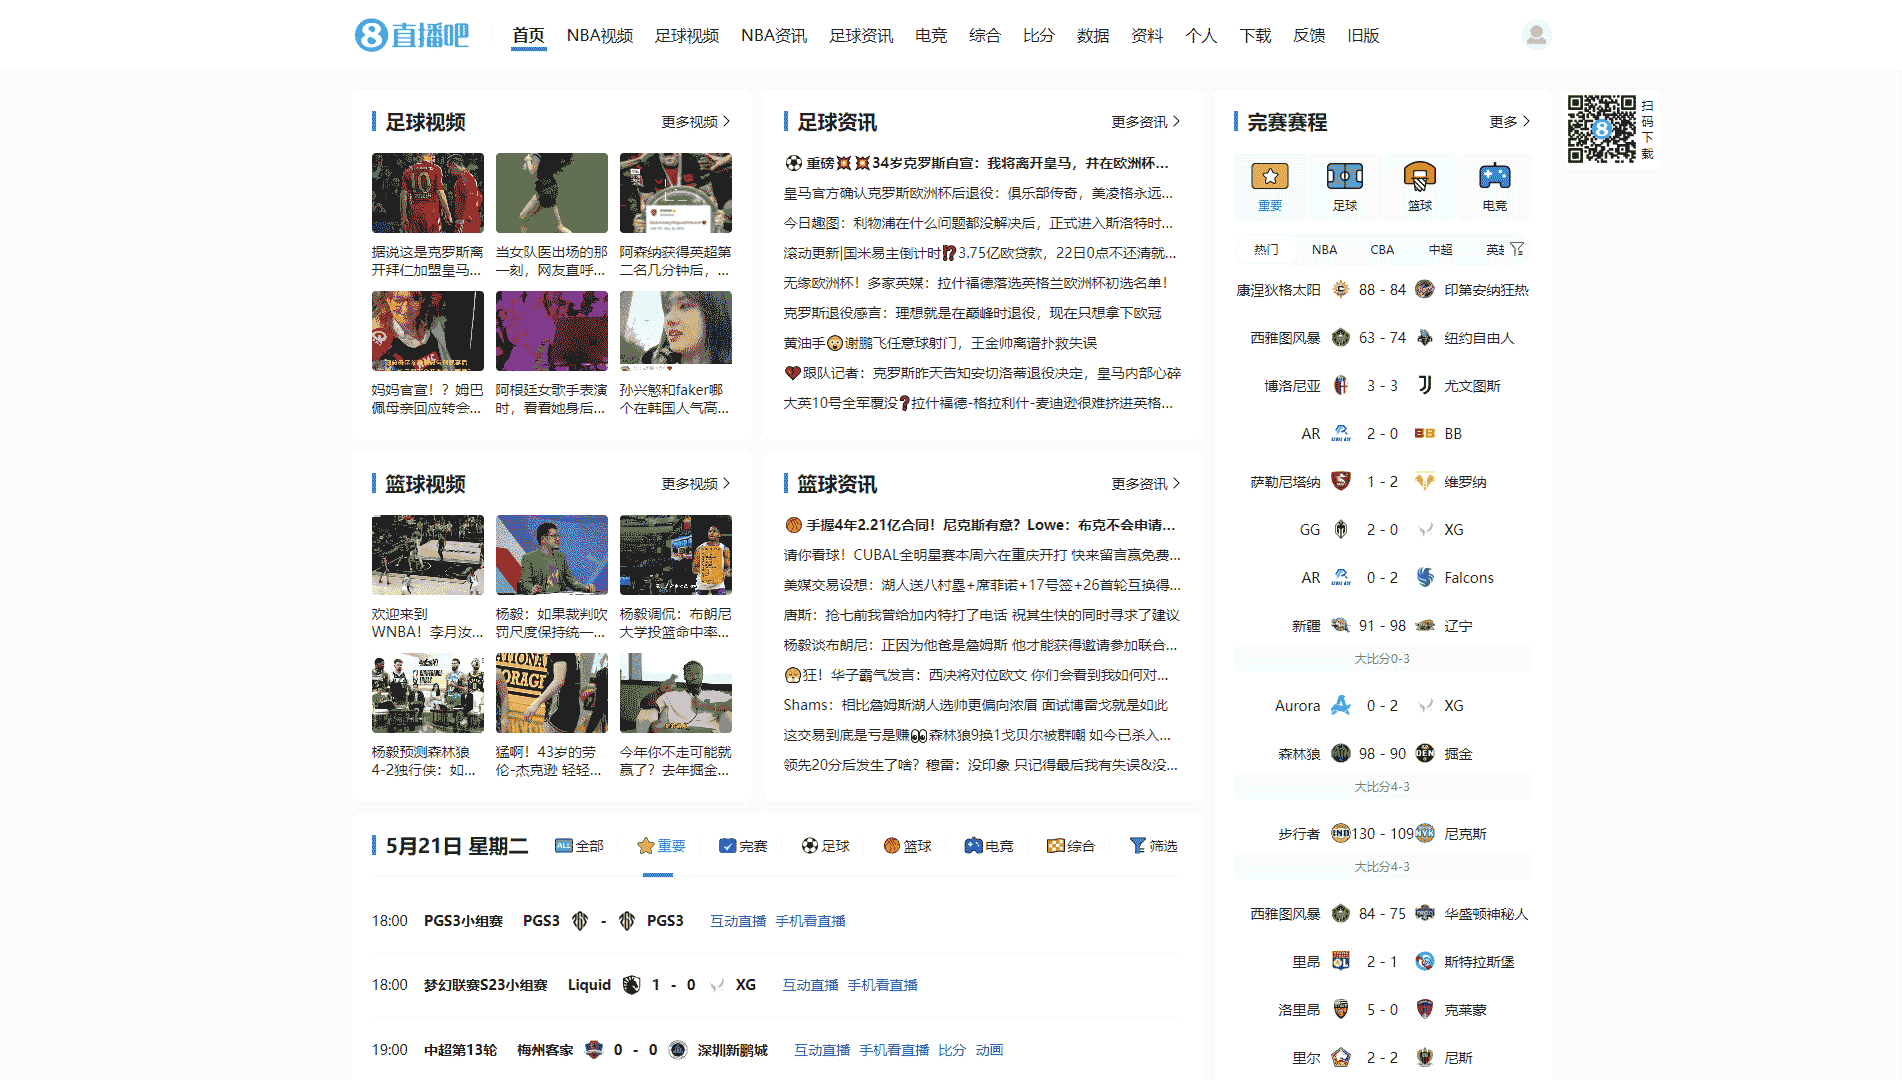
Task: Expand 更多资讯 in 篮球资讯 section
Action: [x=1146, y=484]
